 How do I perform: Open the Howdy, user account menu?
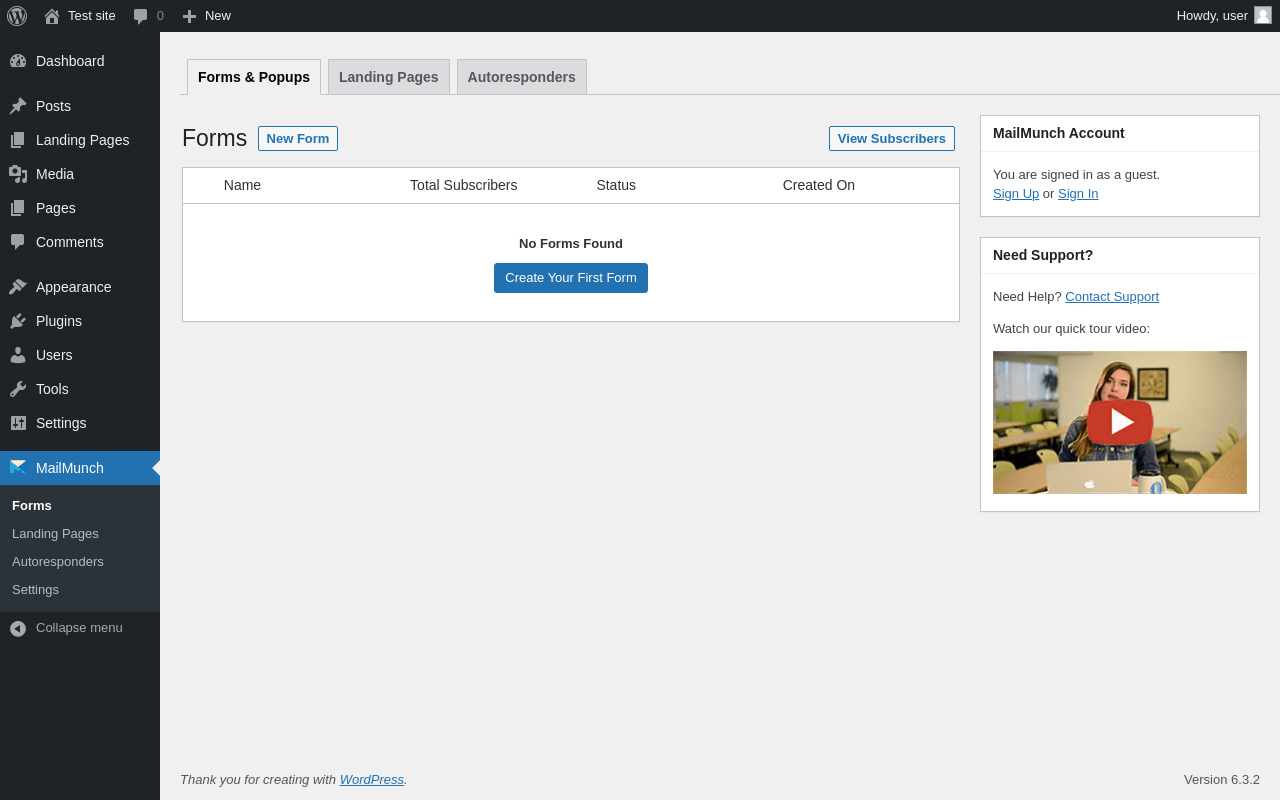[1224, 16]
